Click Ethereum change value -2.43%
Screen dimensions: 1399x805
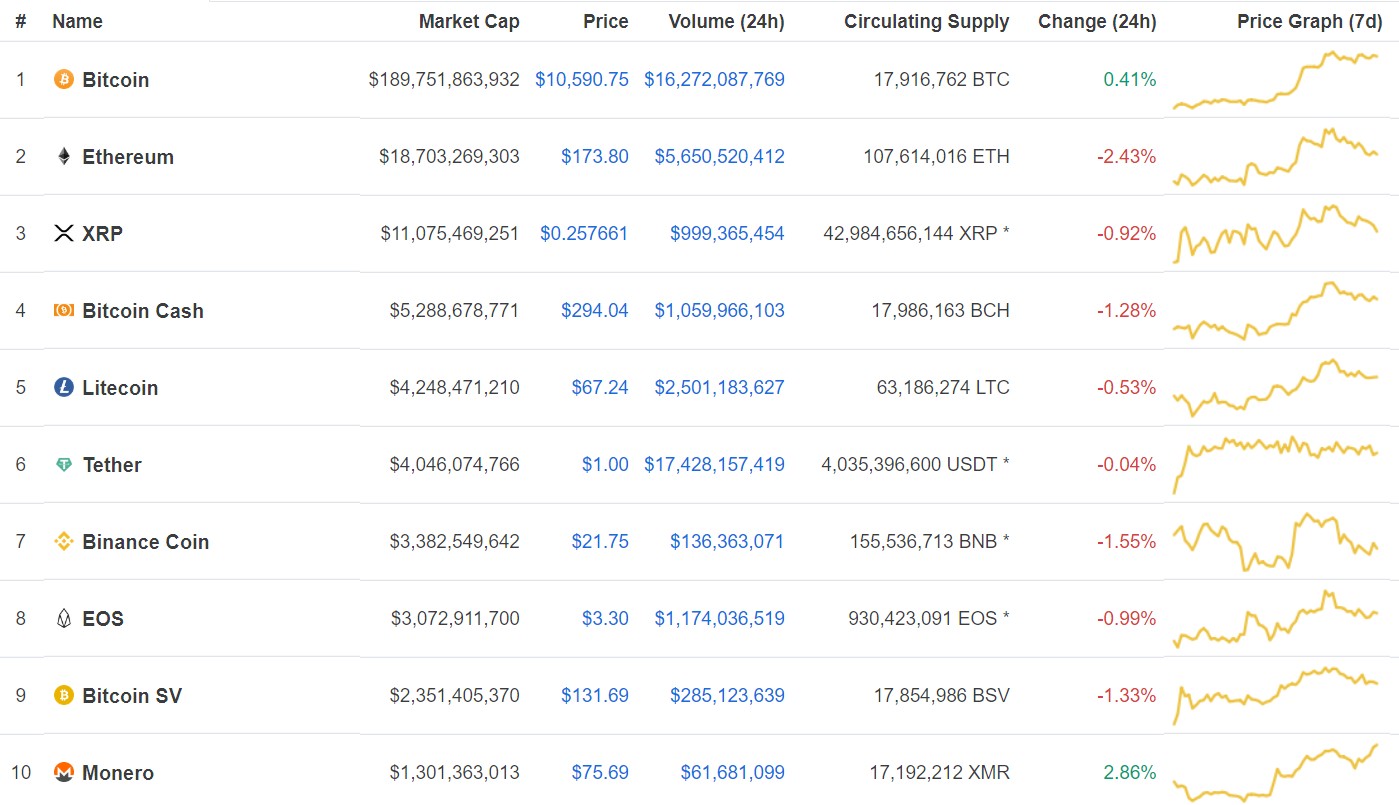point(1127,156)
